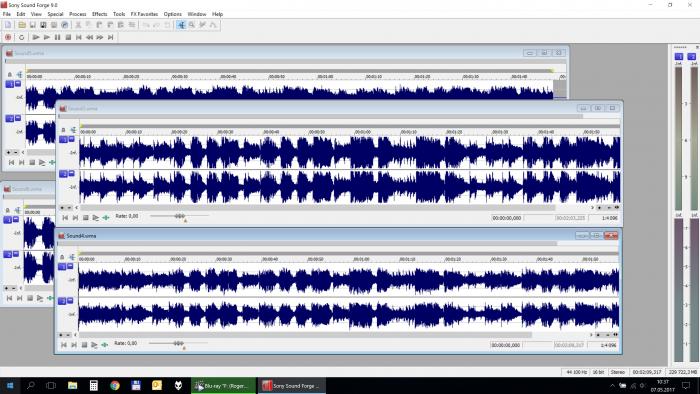Click Pause in the main transport toolbar
This screenshot has height=394, width=700.
click(58, 37)
